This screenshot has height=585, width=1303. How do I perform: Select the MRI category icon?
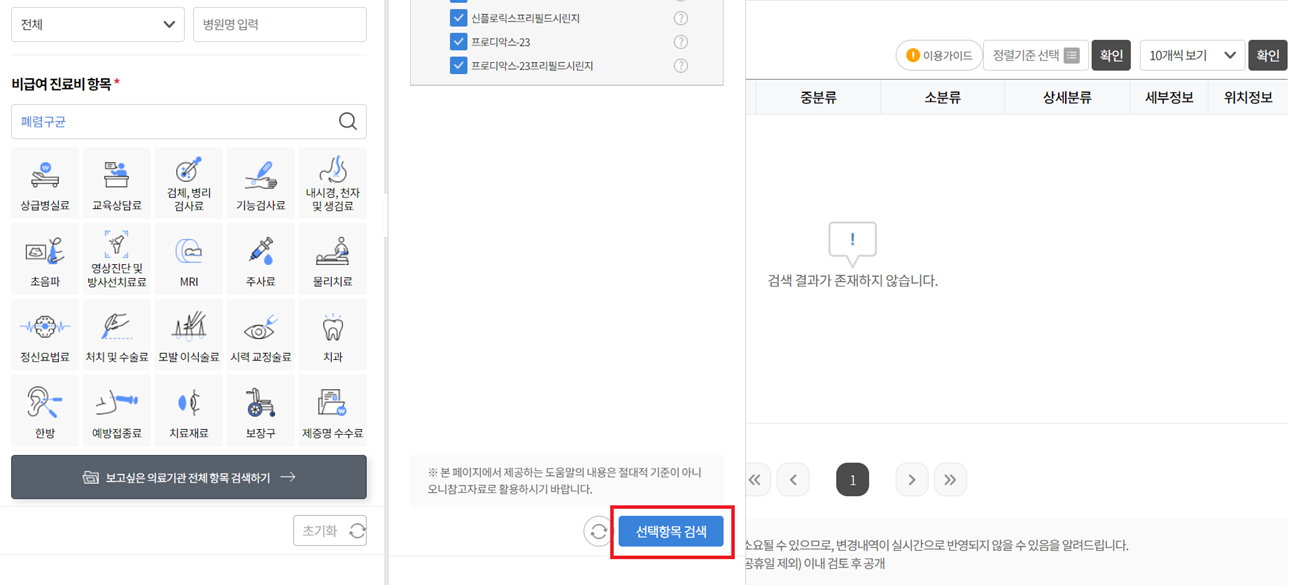tap(188, 257)
